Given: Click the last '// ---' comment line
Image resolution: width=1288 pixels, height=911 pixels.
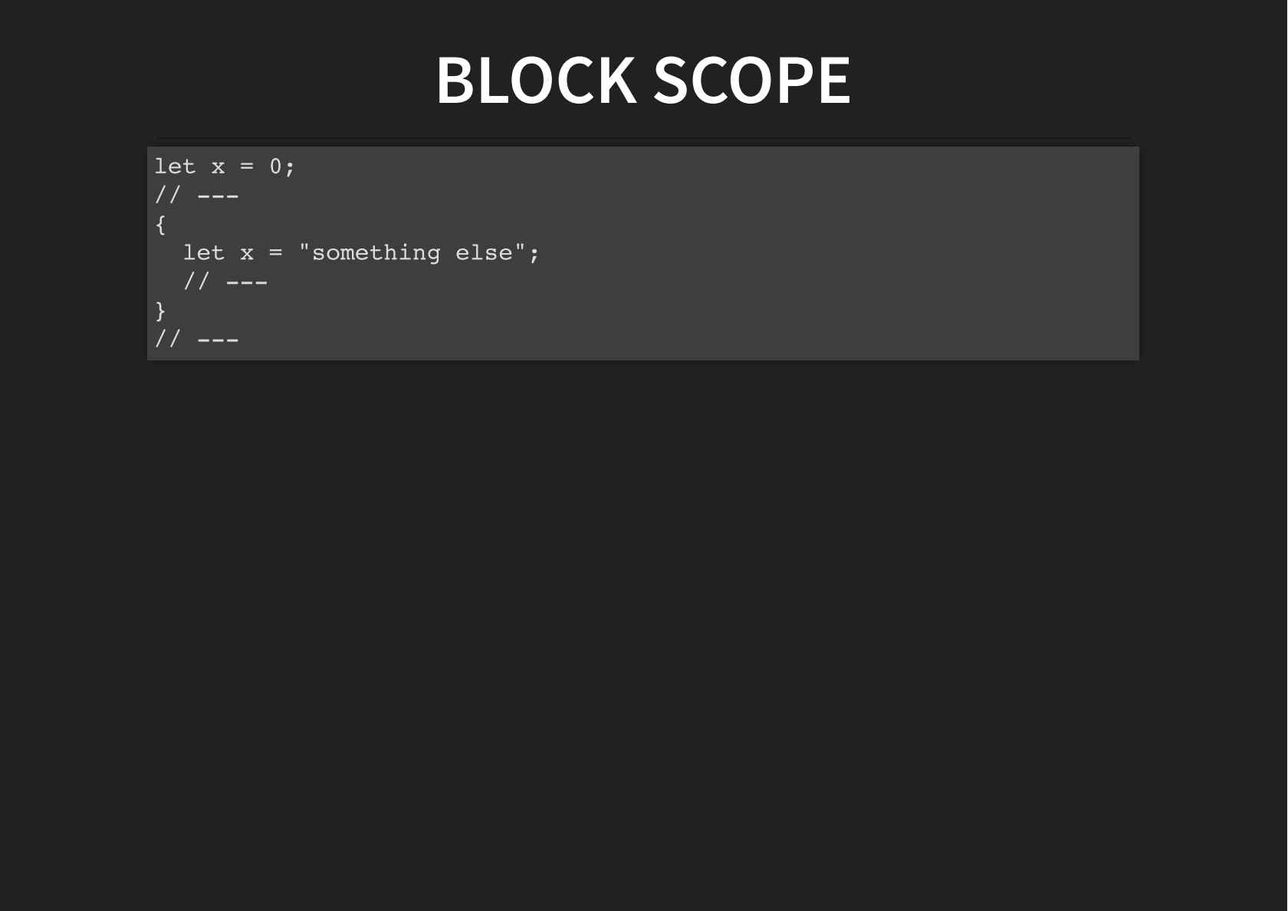Looking at the screenshot, I should click(197, 340).
